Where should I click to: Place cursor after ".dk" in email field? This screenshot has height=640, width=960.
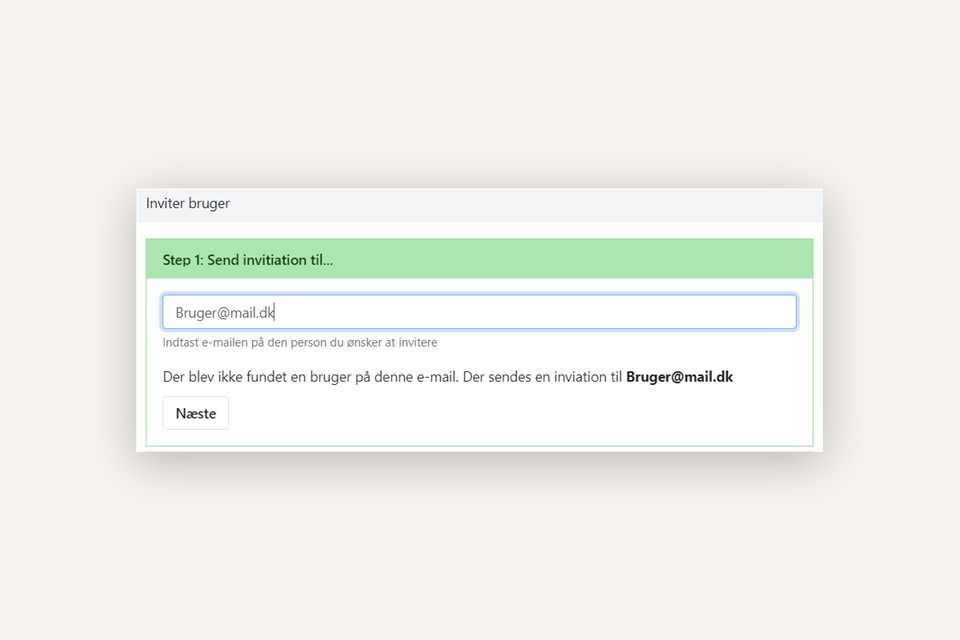[x=275, y=313]
